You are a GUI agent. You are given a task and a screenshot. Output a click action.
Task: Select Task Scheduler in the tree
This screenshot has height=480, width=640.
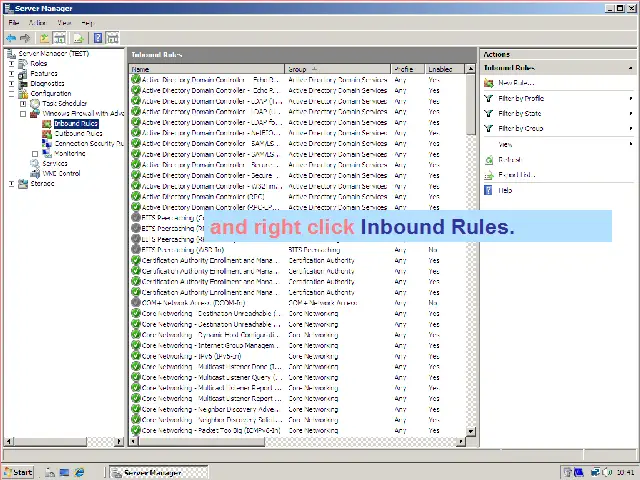(x=64, y=103)
